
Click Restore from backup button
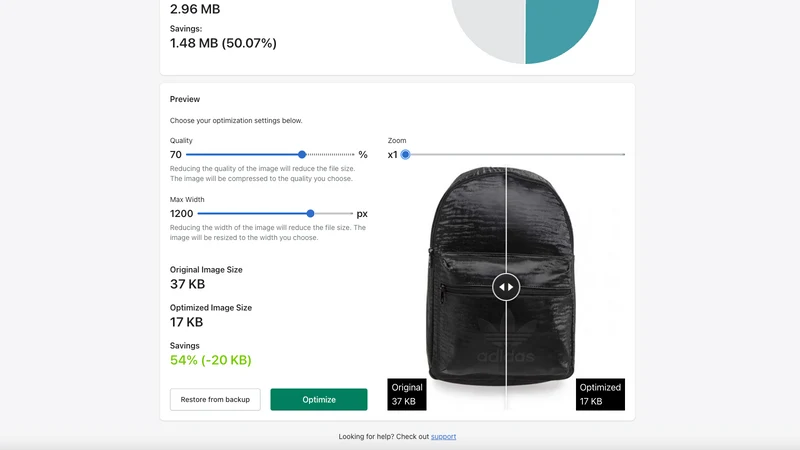click(x=215, y=399)
